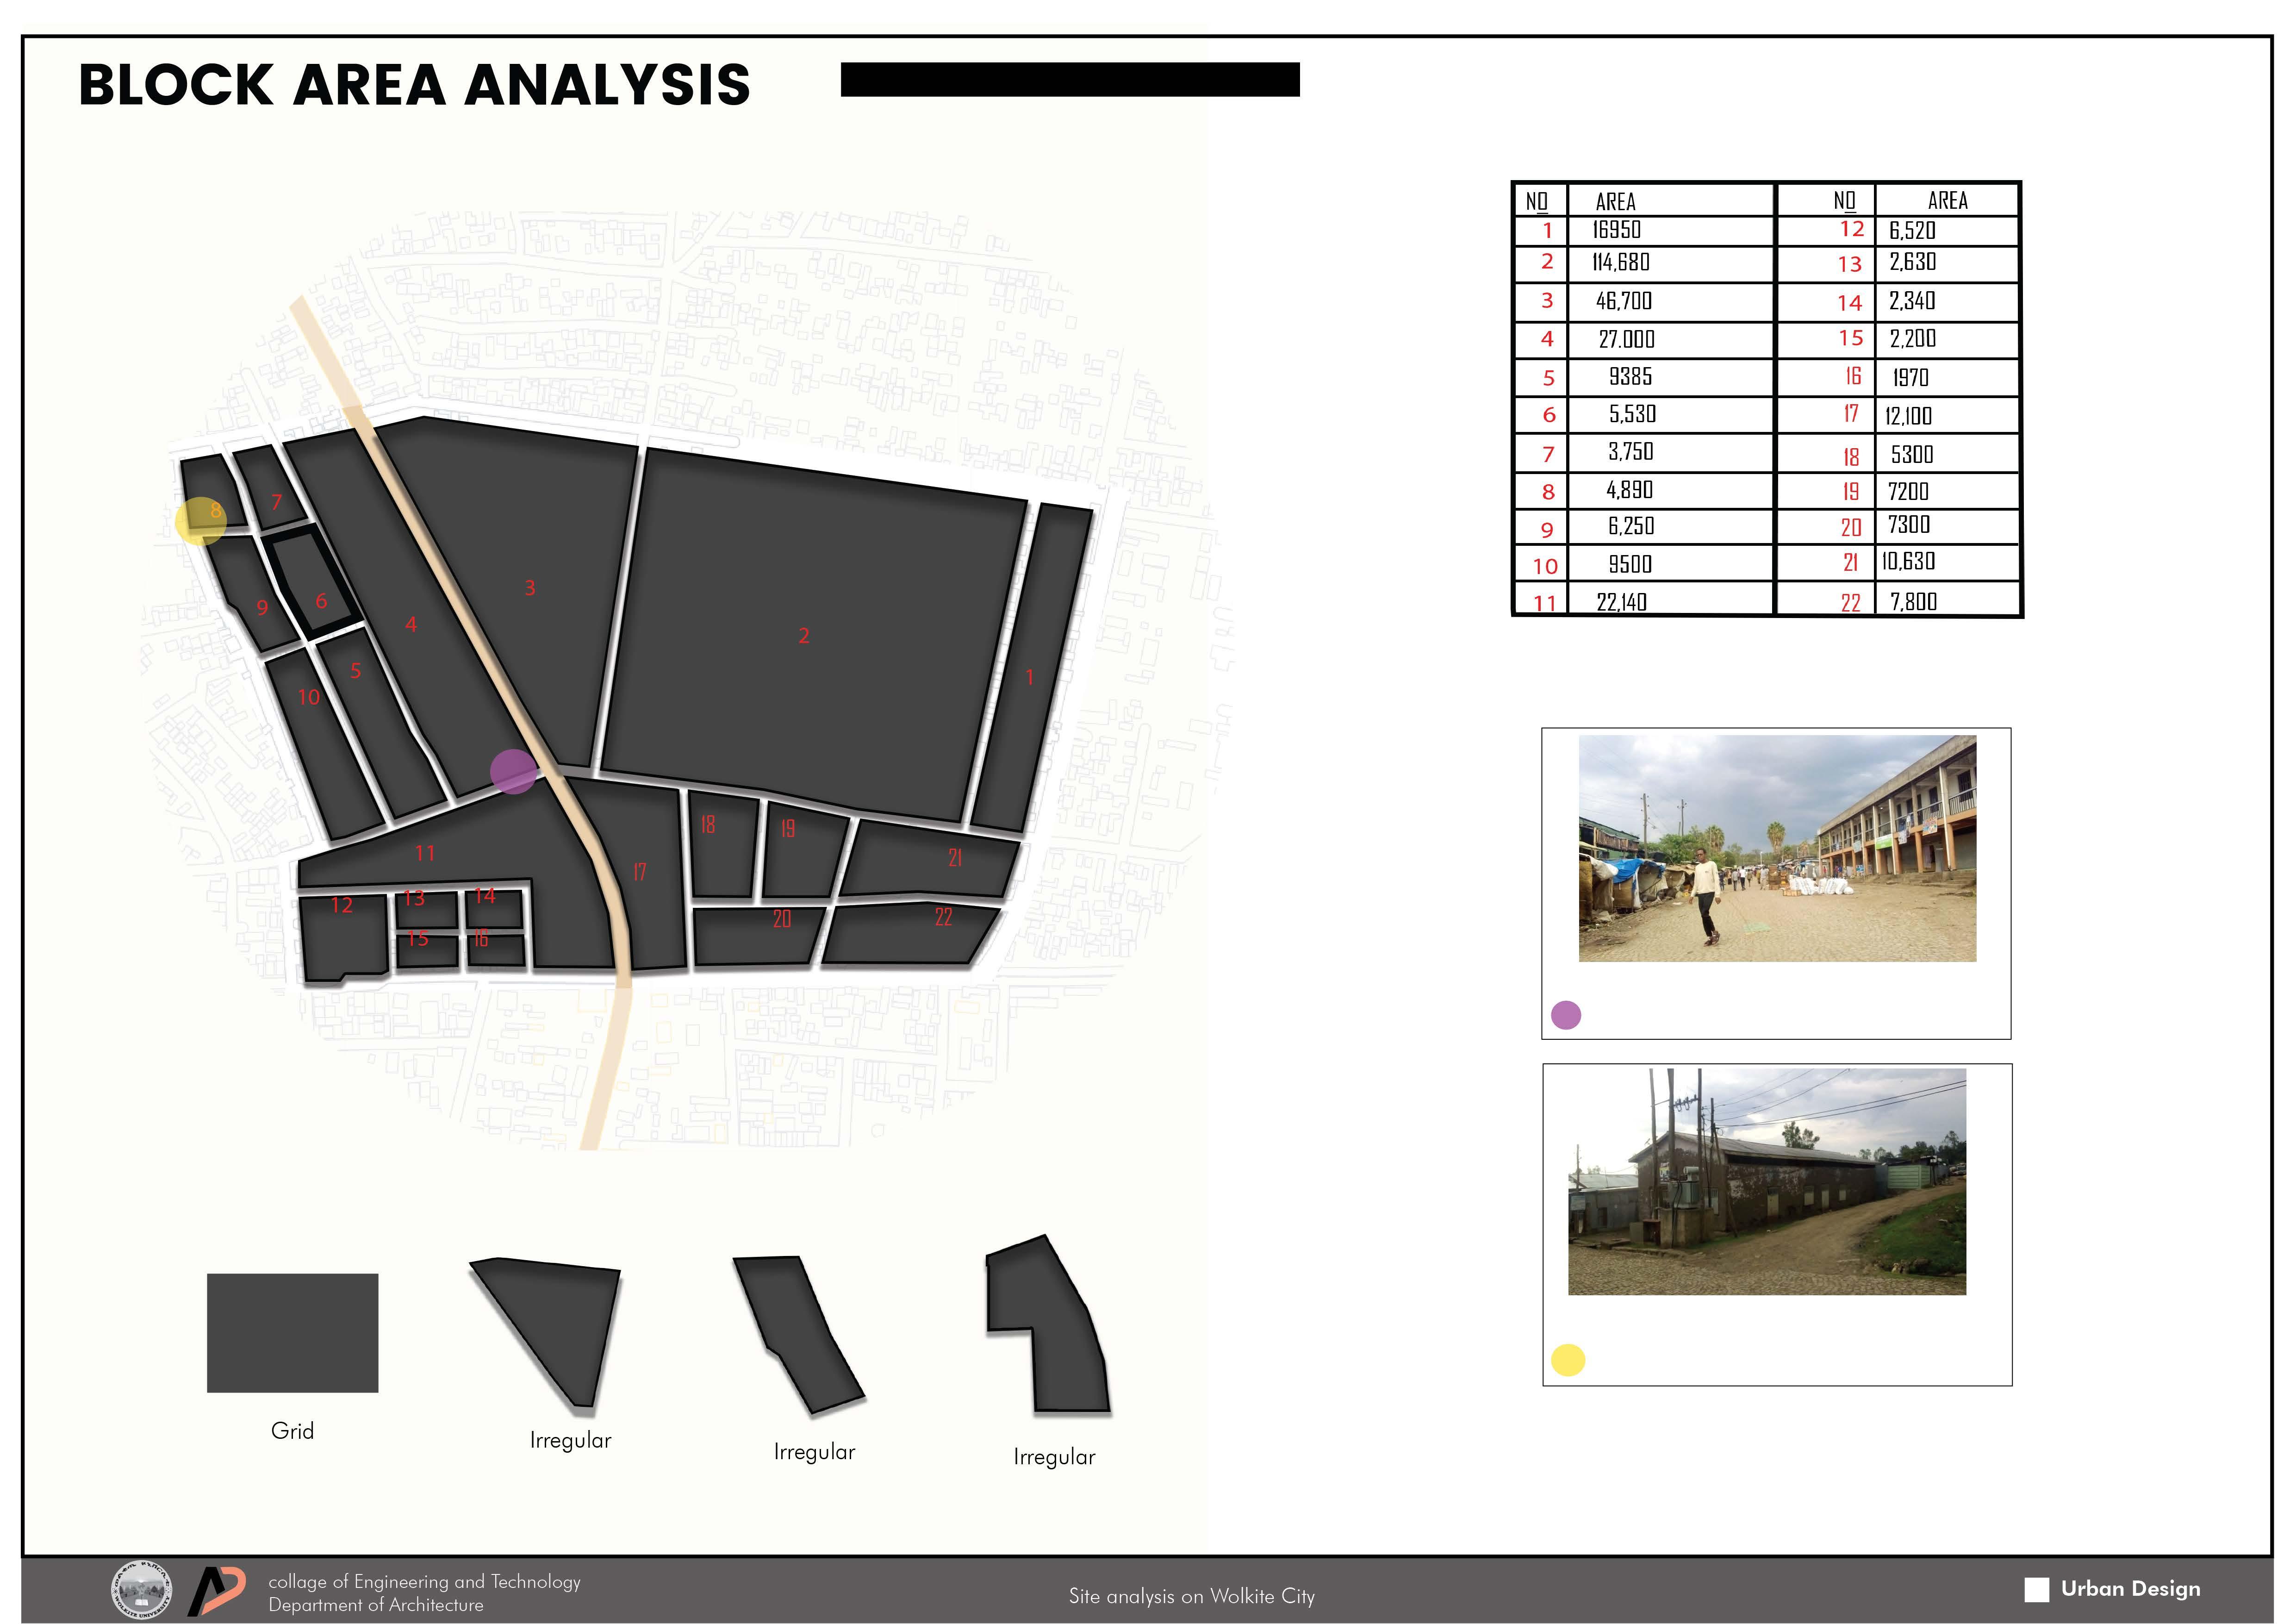Screen dimensions: 2296x1624
Task: Click the 114,680 area value in table
Action: (x=1621, y=263)
